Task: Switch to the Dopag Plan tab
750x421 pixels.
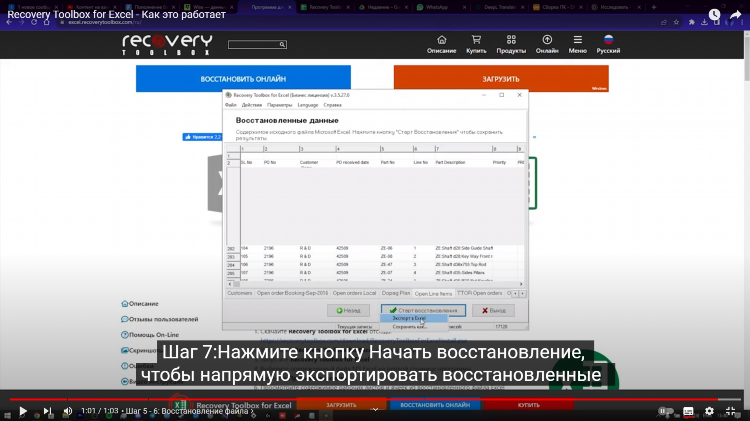Action: pyautogui.click(x=396, y=293)
